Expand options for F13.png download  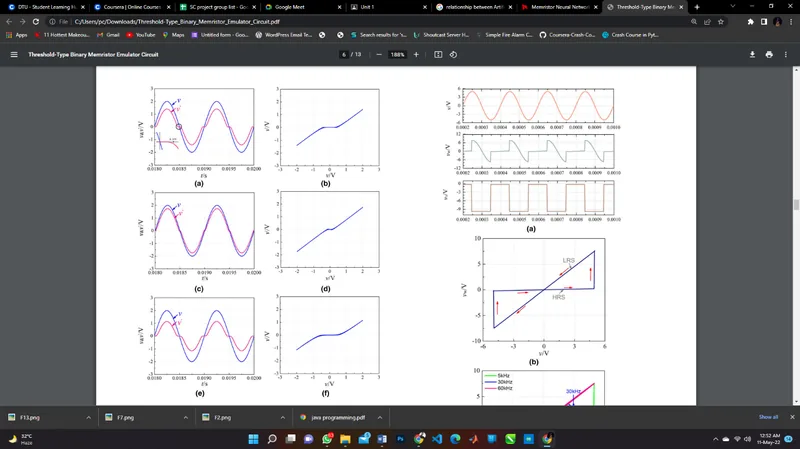click(88, 417)
